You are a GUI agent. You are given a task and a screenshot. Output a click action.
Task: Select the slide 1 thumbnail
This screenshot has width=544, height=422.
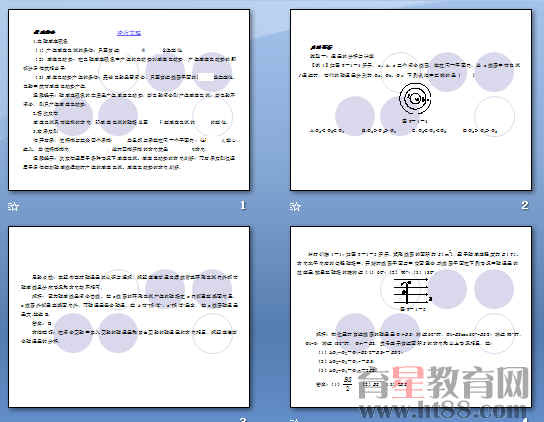129,100
